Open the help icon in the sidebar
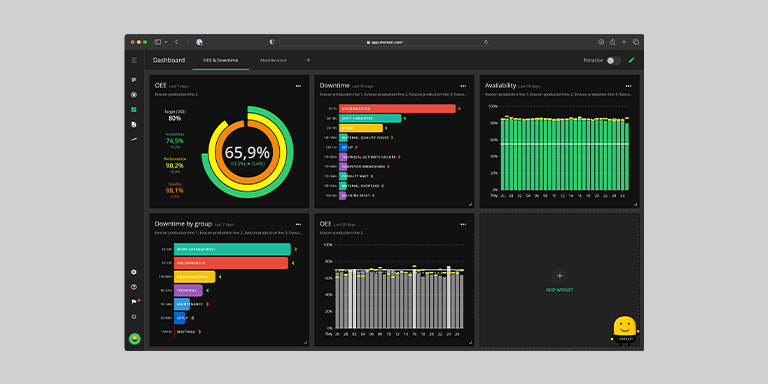The width and height of the screenshot is (768, 384). pos(134,287)
